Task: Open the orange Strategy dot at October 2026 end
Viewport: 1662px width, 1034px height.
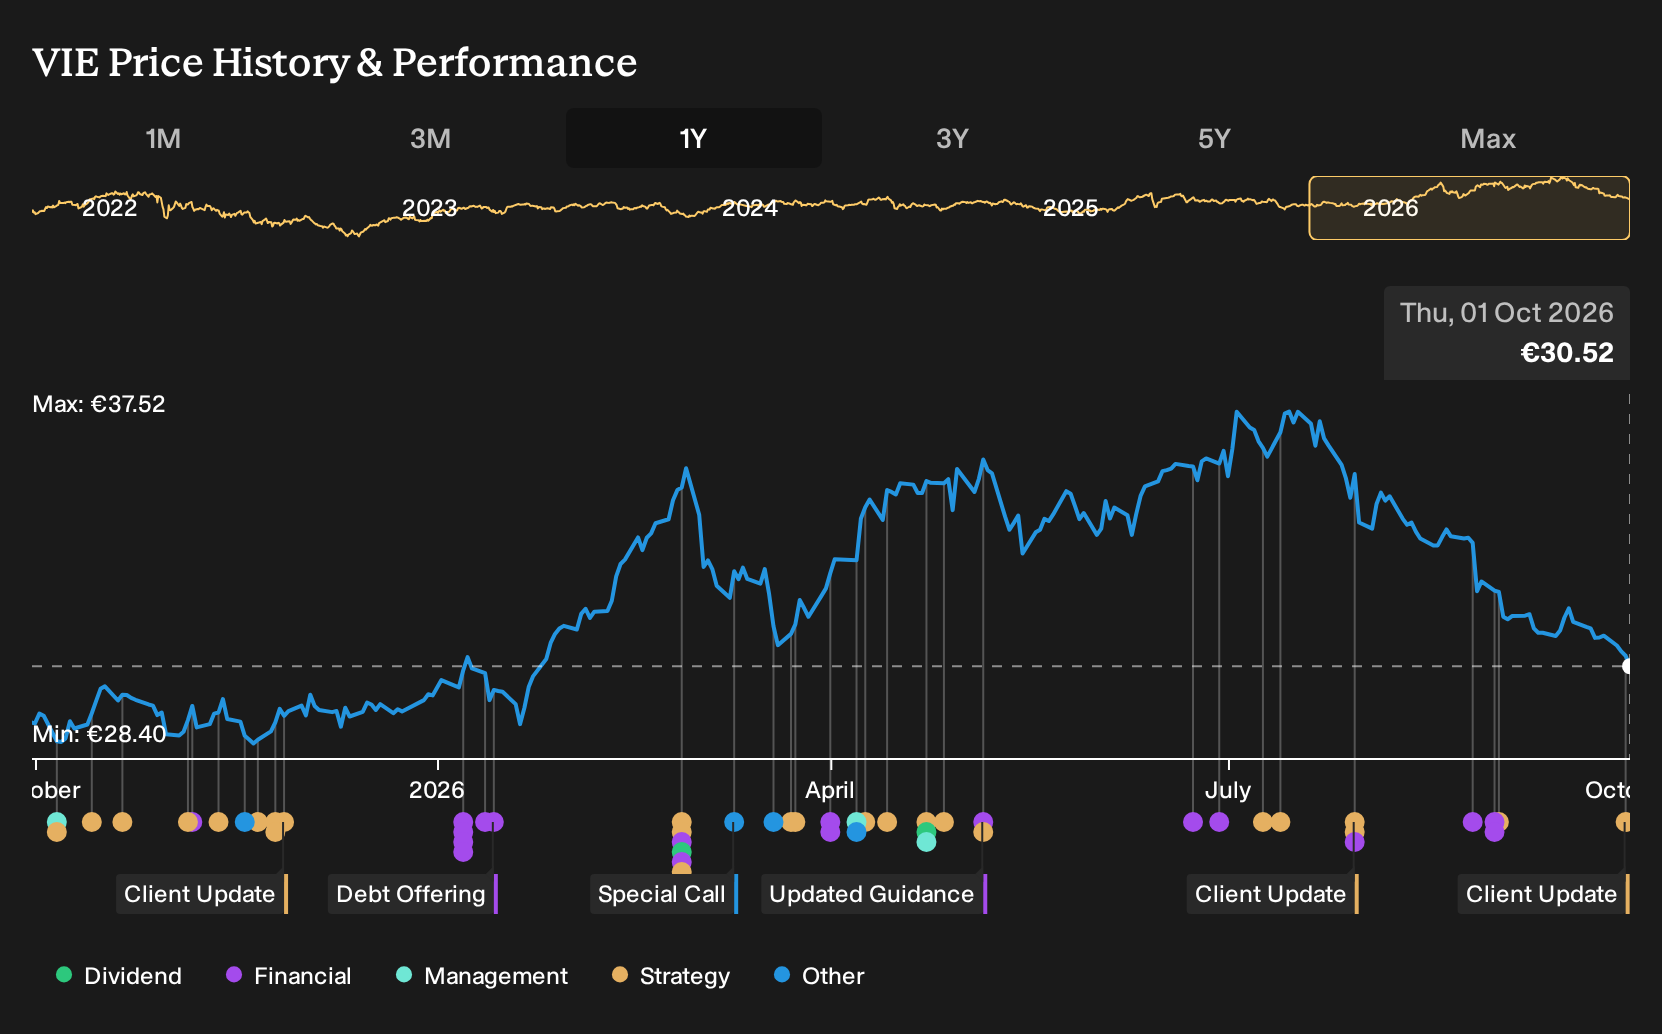Action: click(x=1625, y=822)
